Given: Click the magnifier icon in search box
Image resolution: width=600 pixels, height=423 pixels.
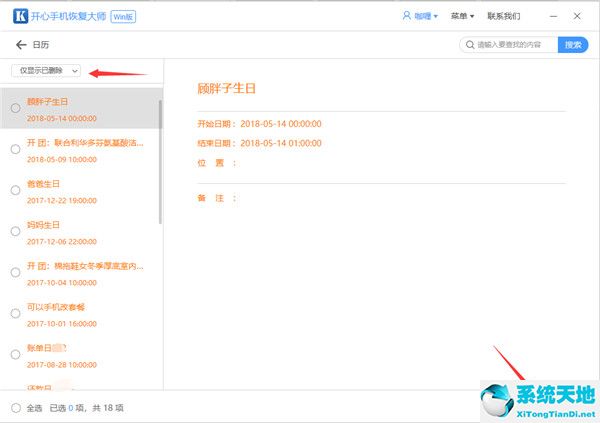Looking at the screenshot, I should 469,45.
